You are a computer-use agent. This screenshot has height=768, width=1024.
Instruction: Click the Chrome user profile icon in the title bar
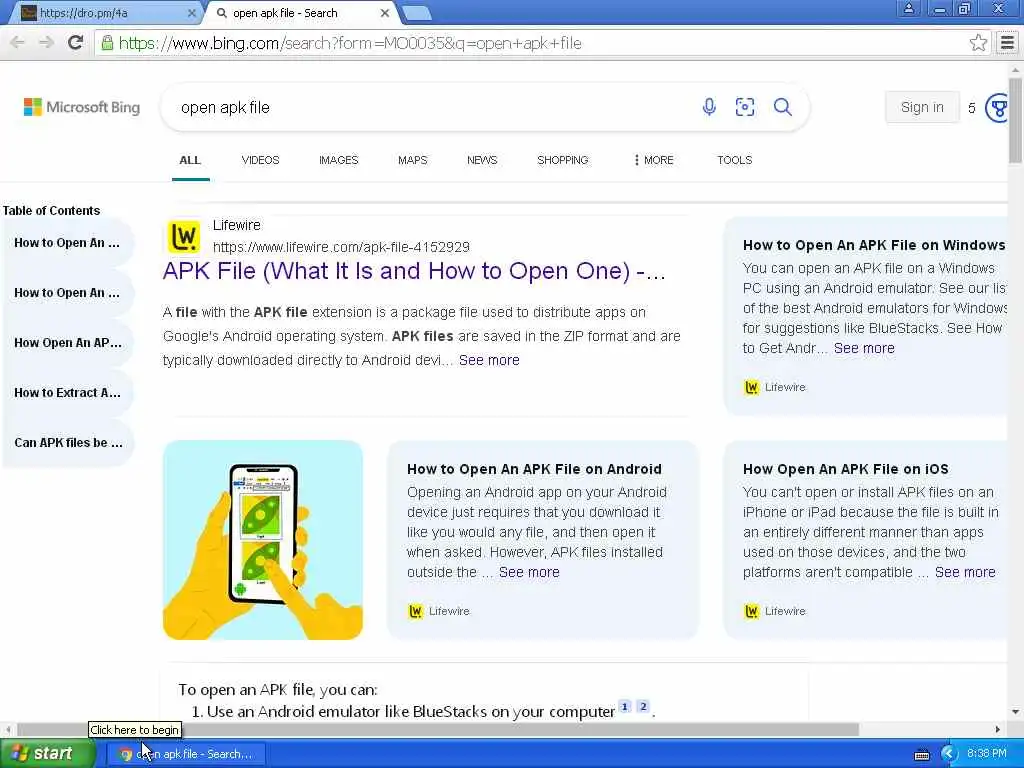908,8
